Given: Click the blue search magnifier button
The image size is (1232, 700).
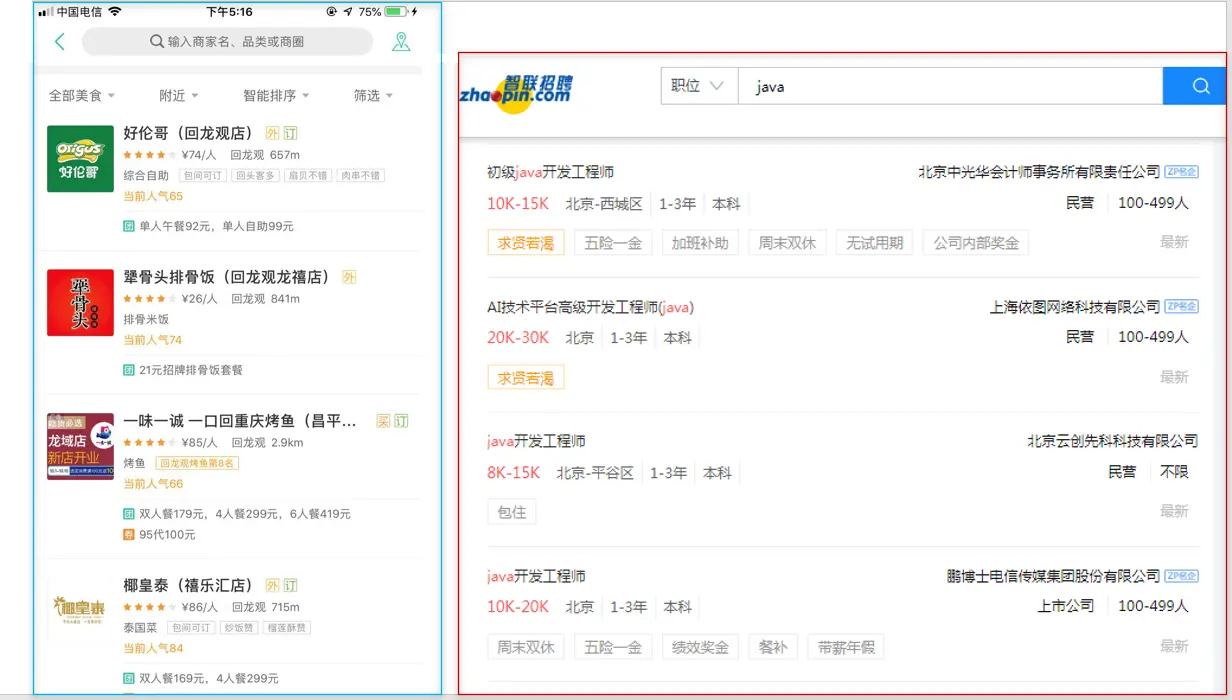Looking at the screenshot, I should (x=1200, y=86).
